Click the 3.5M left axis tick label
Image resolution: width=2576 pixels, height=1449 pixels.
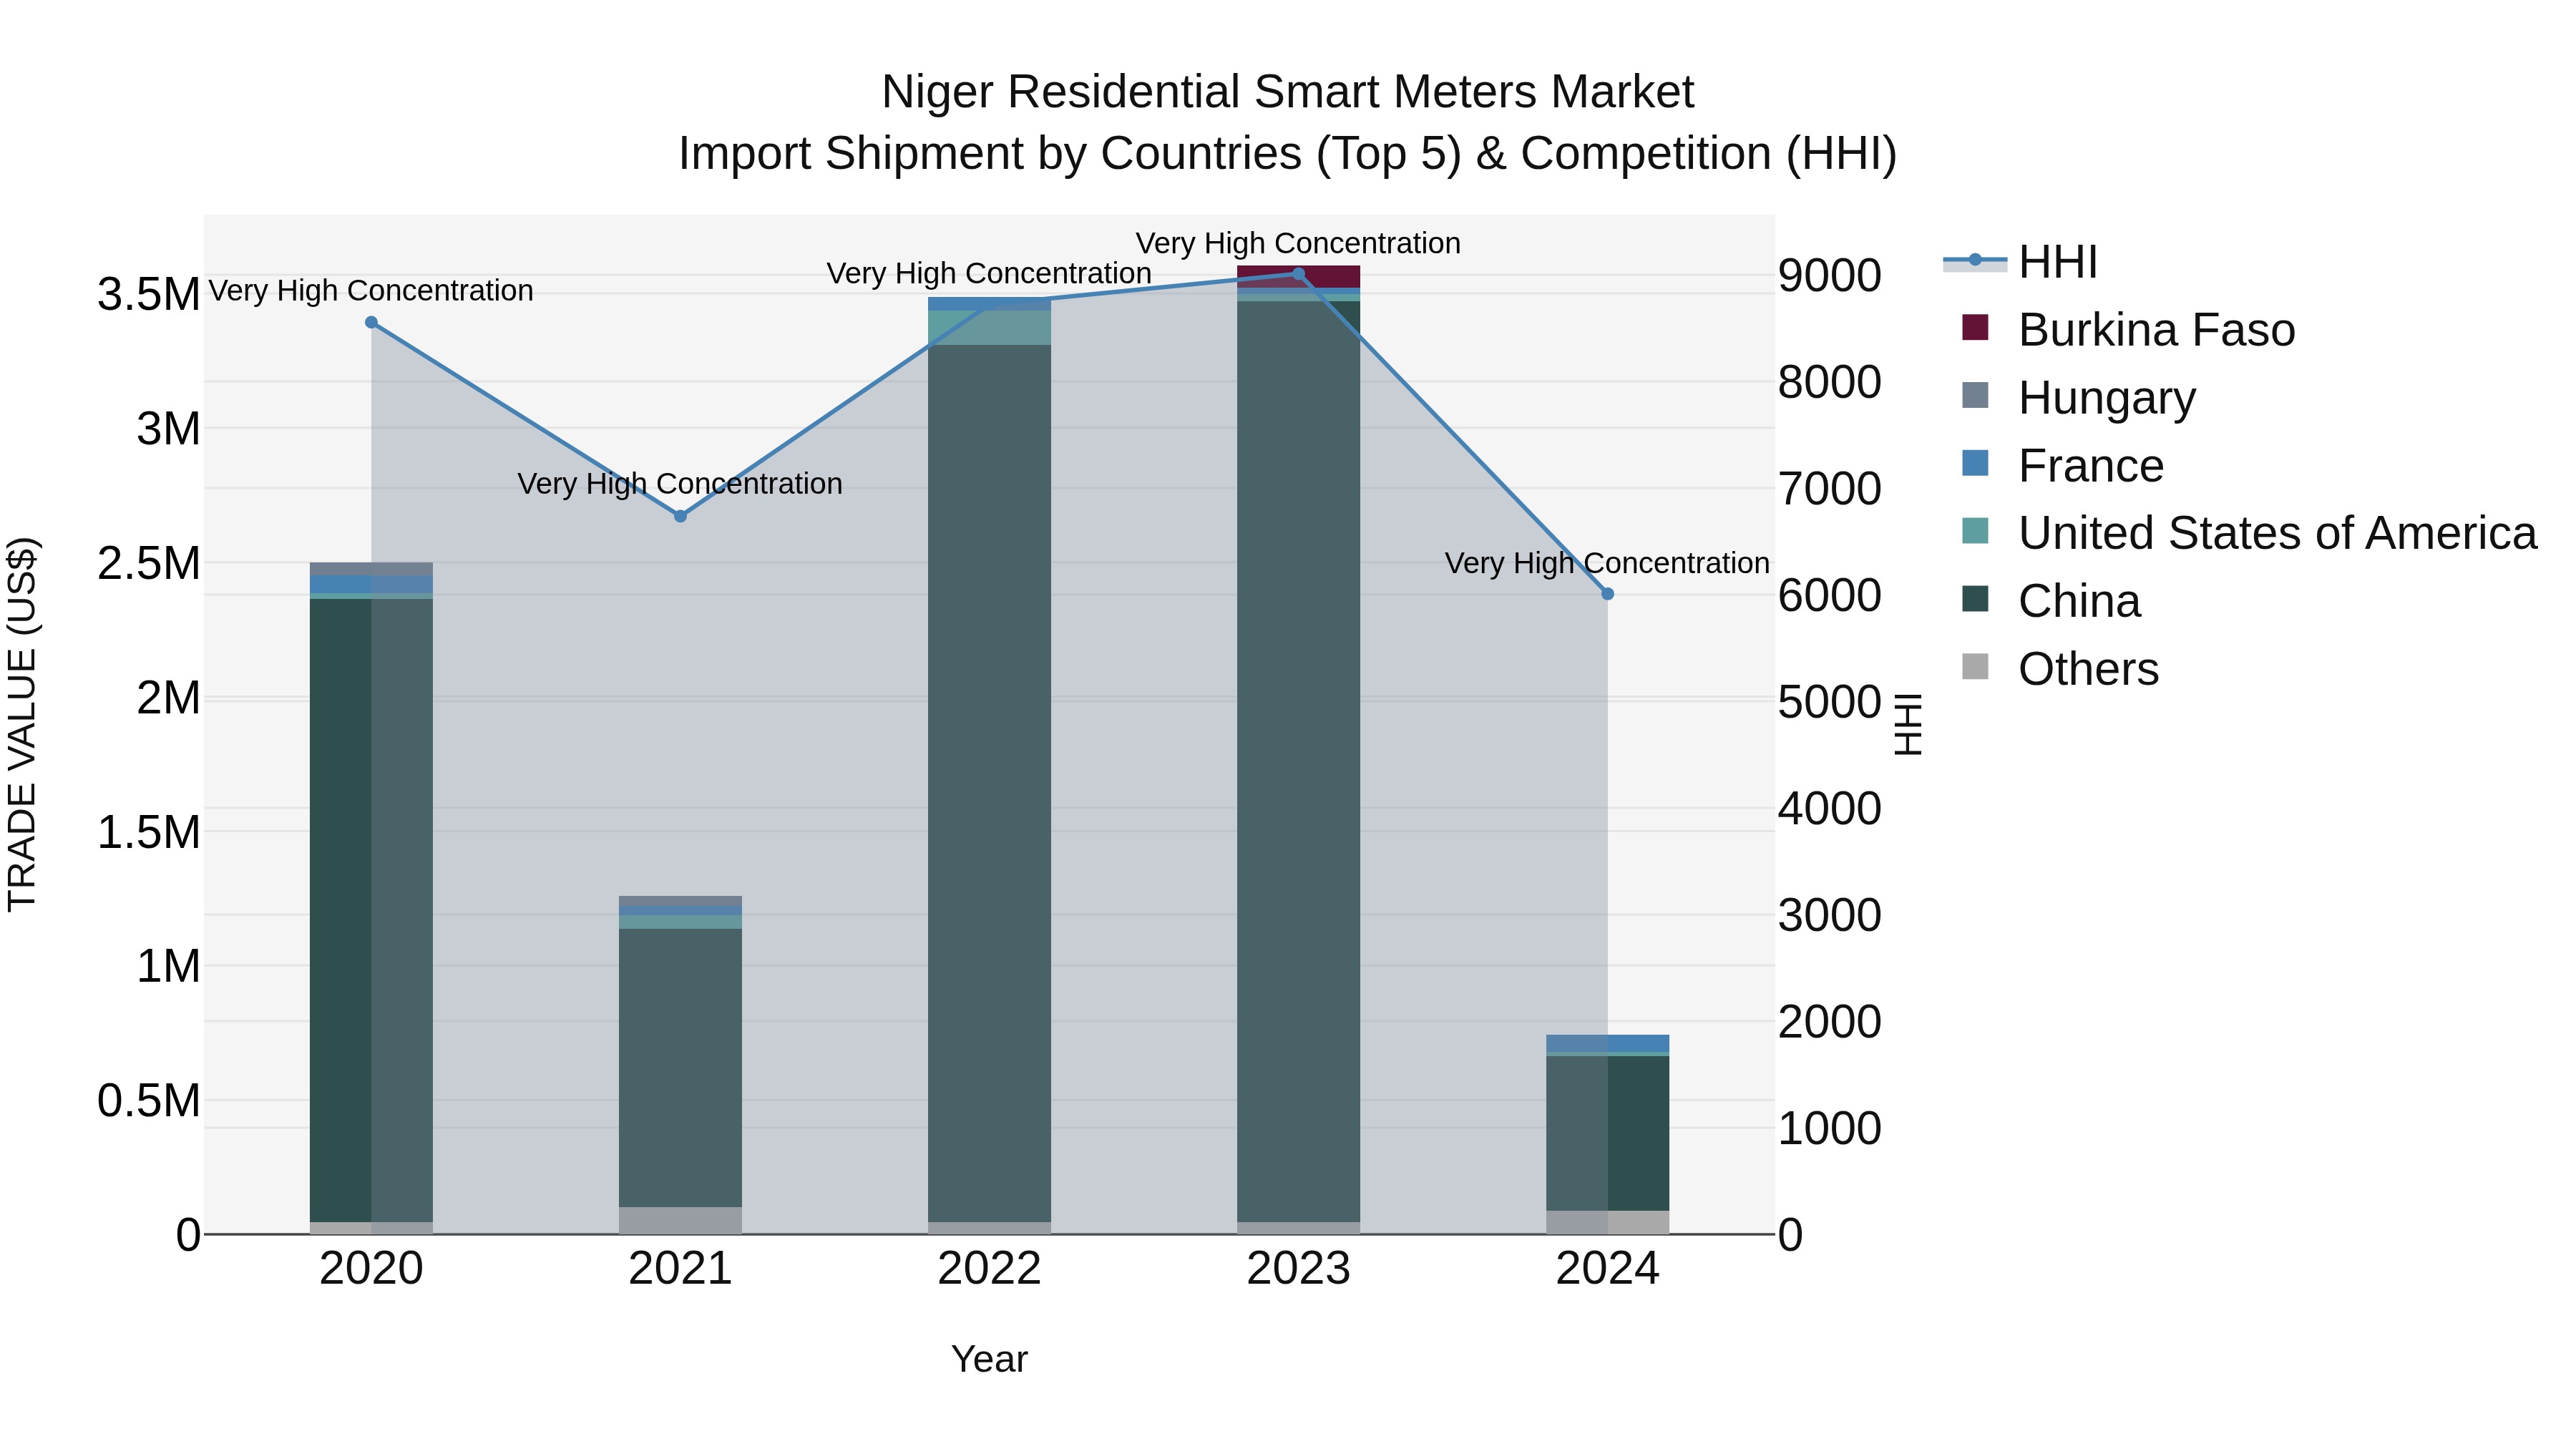pos(148,295)
